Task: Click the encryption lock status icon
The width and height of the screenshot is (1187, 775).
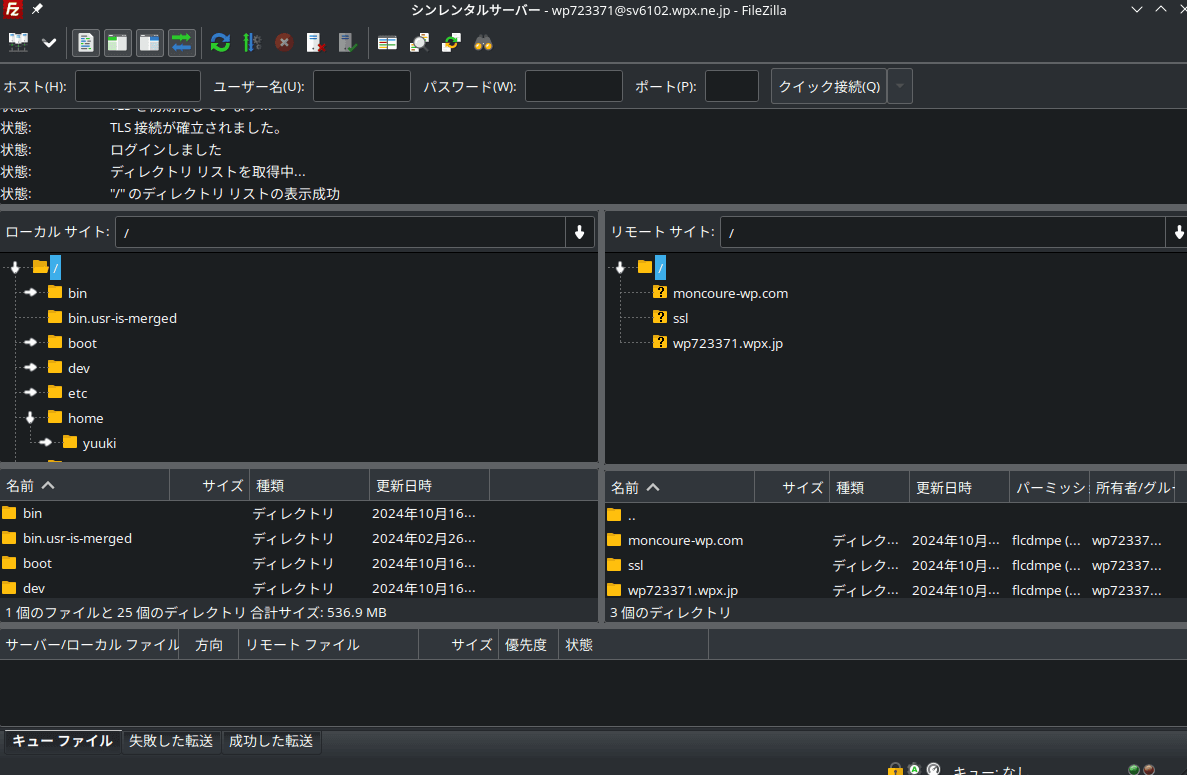Action: [895, 769]
